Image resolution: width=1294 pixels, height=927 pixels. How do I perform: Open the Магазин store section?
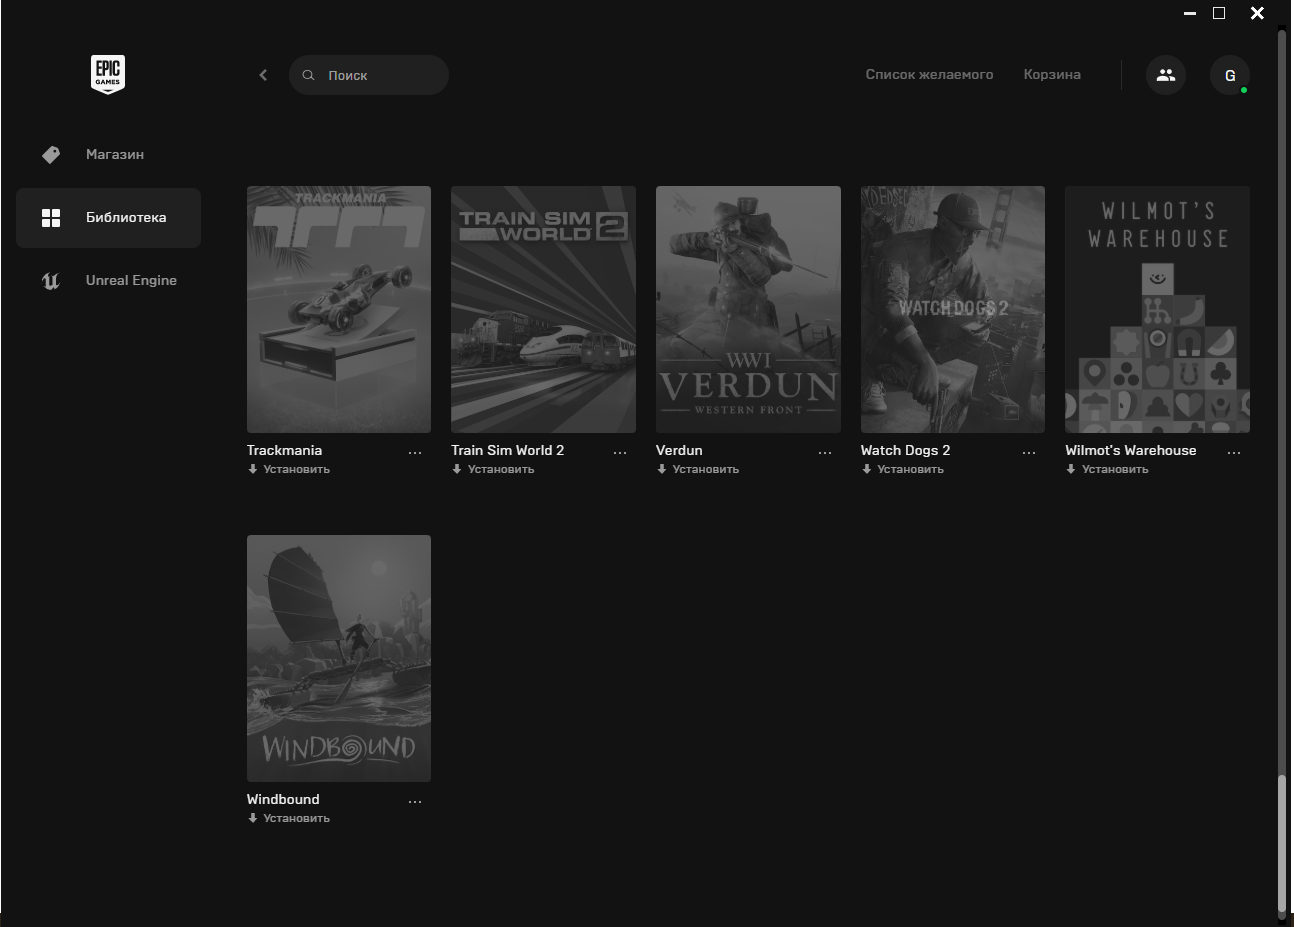(108, 154)
